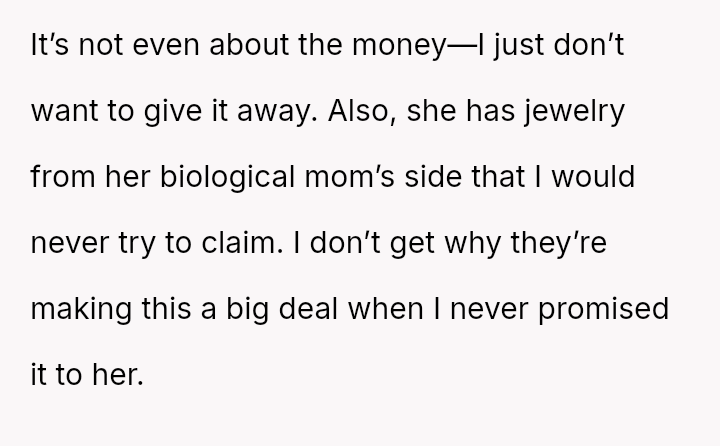The image size is (720, 446).
Task: Click the word "from" at the line start
Action: 65,177
